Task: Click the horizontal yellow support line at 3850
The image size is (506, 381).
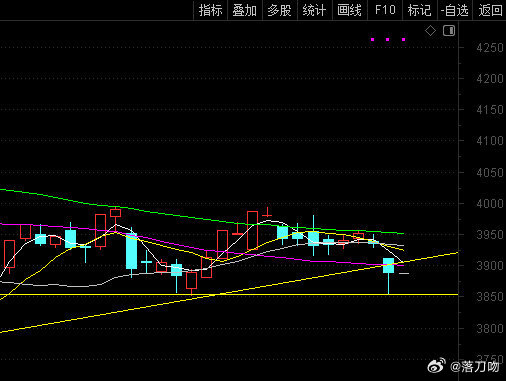Action: click(229, 295)
